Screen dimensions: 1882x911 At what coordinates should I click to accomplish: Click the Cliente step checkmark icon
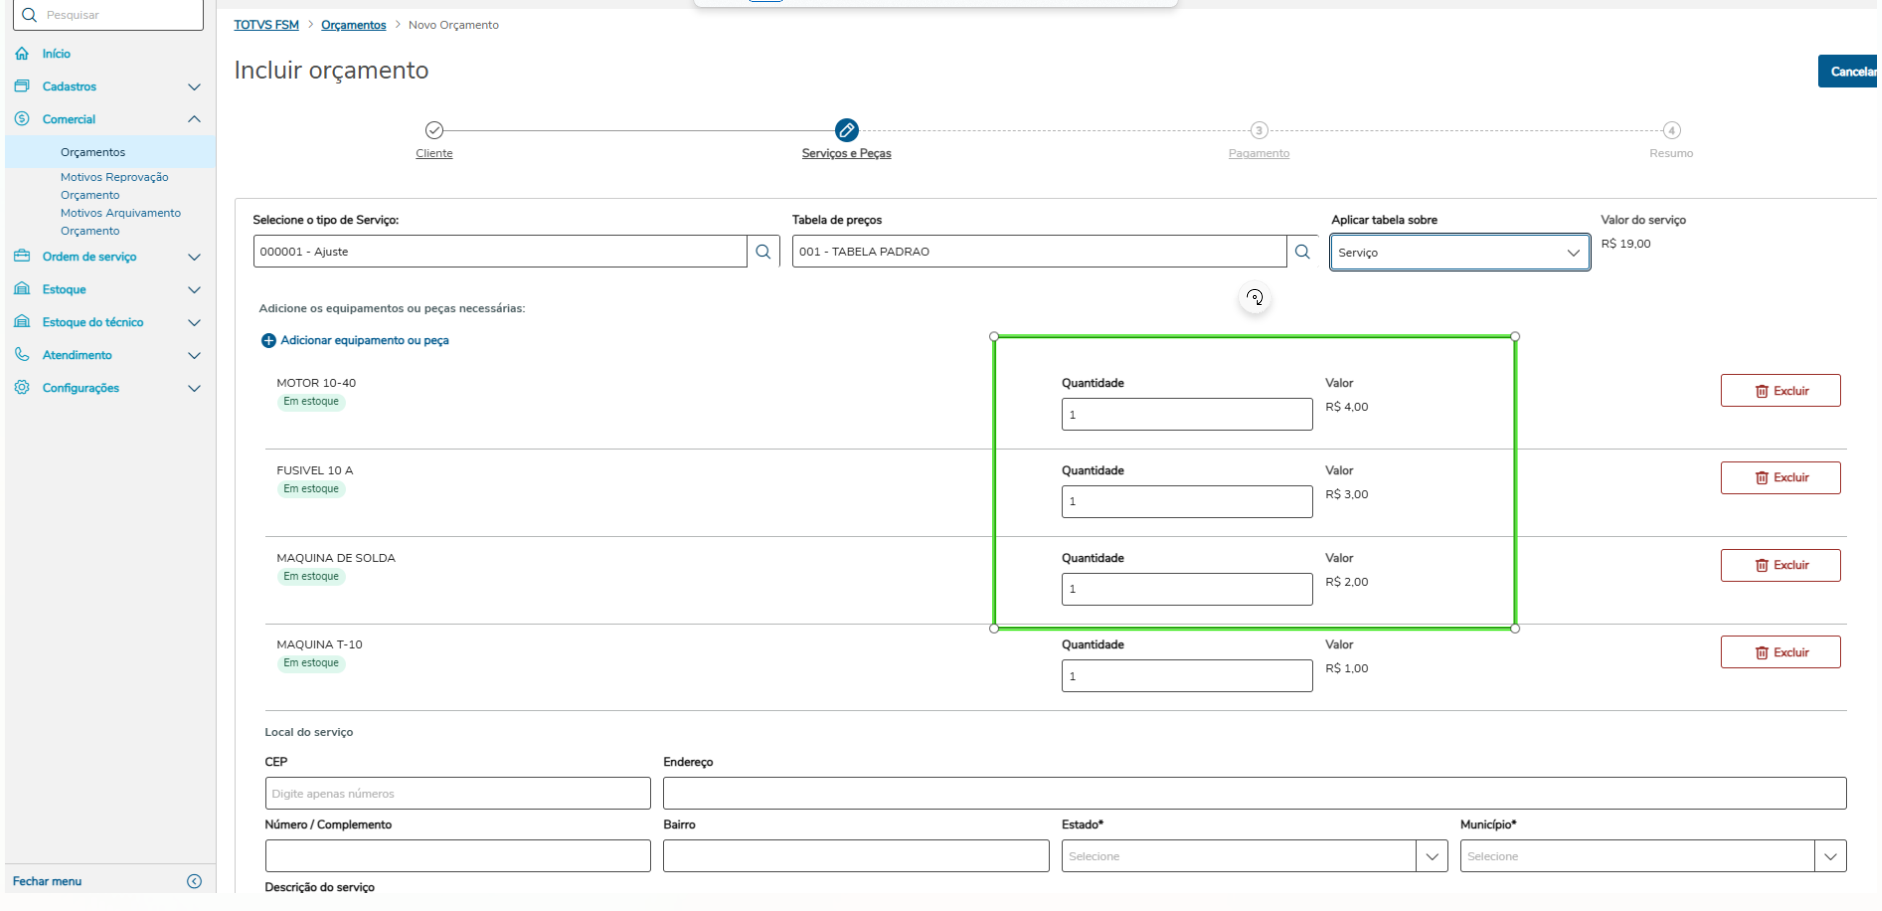tap(434, 130)
